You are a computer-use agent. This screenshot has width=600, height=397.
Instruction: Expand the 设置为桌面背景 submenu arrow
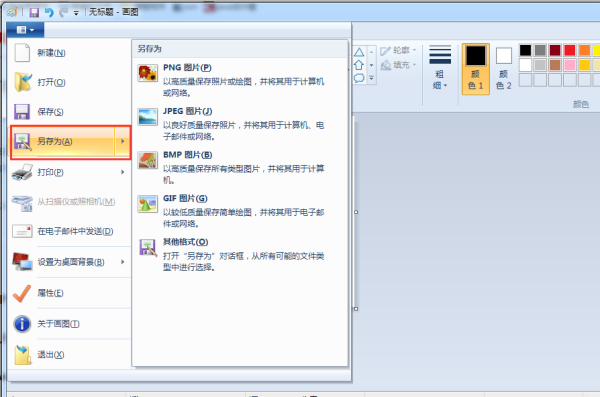[x=122, y=262]
